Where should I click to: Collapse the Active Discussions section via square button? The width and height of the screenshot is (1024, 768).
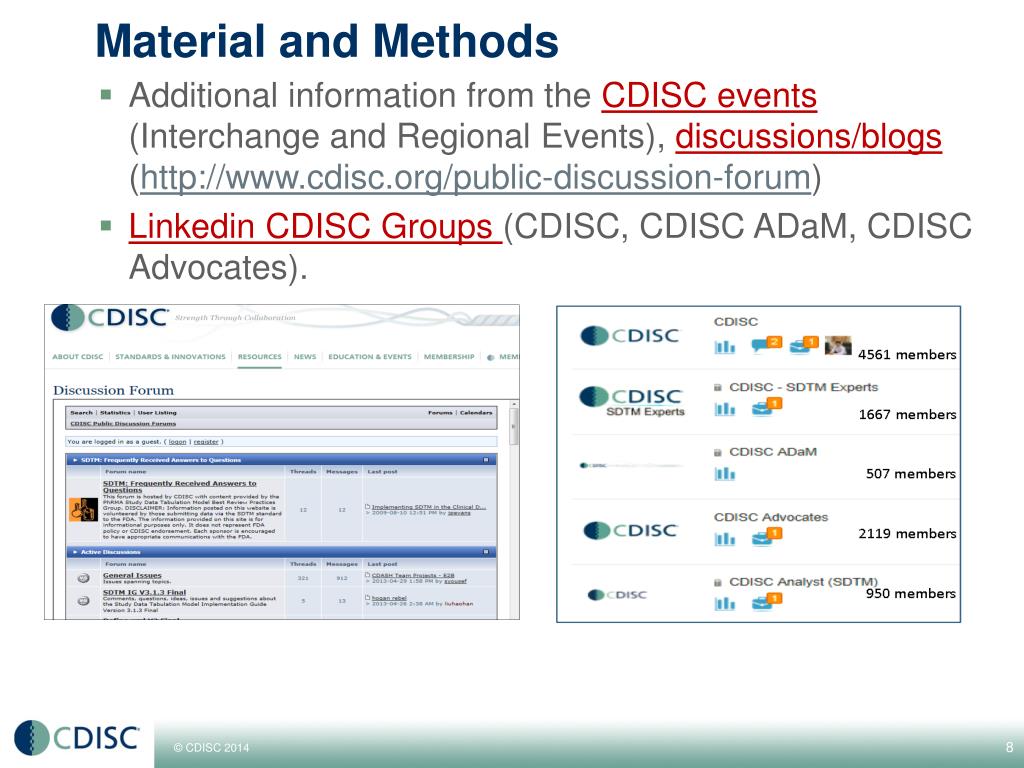pyautogui.click(x=485, y=552)
